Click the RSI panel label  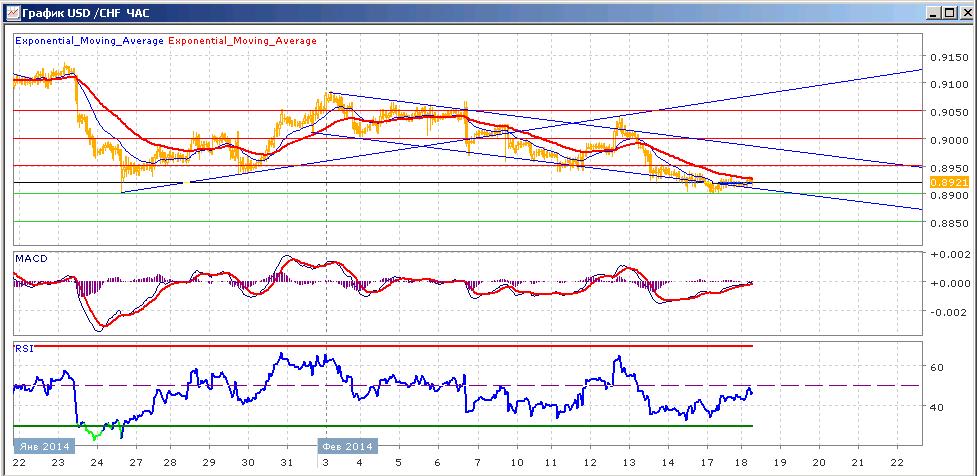[x=24, y=348]
